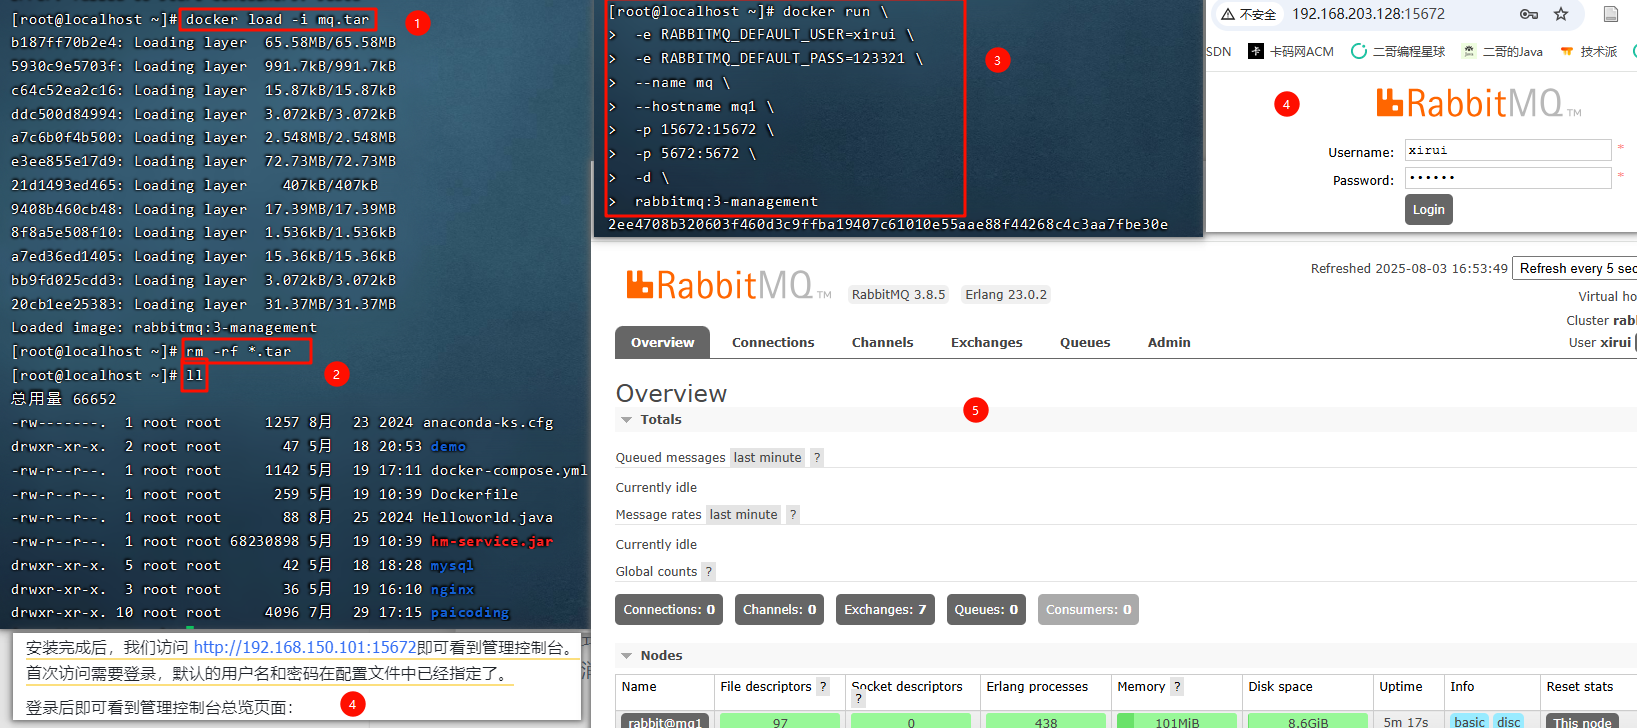The width and height of the screenshot is (1637, 728).
Task: Click the paicoding directory in the terminal
Action: 470,612
